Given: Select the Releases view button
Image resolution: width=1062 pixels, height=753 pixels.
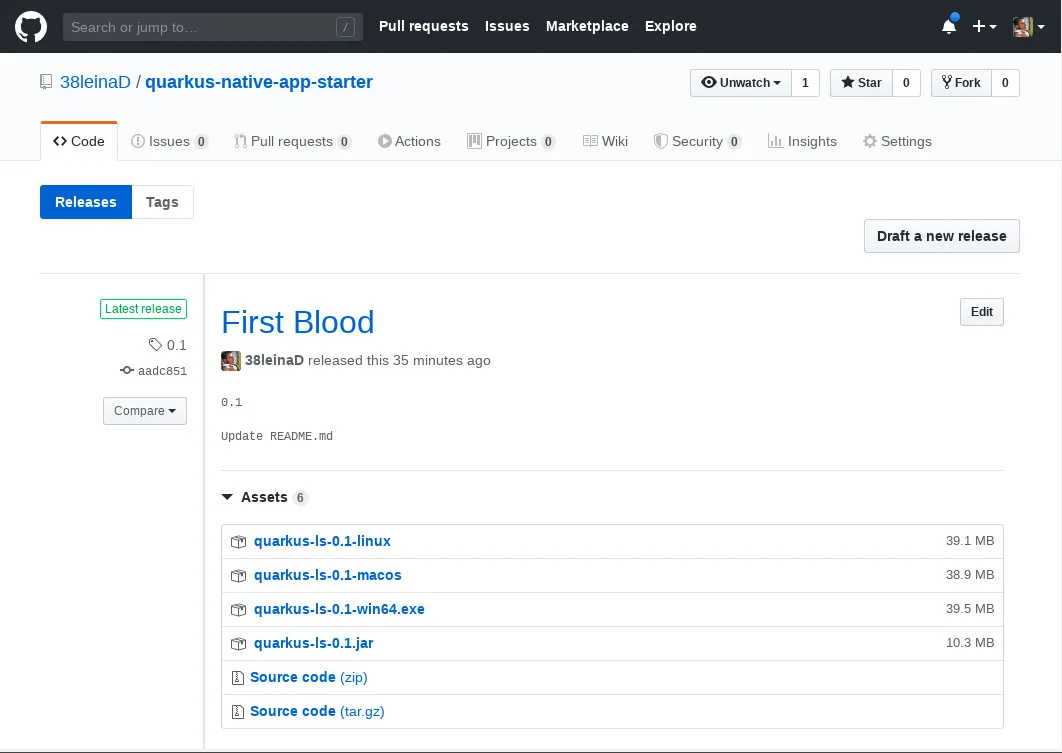Looking at the screenshot, I should coord(85,202).
